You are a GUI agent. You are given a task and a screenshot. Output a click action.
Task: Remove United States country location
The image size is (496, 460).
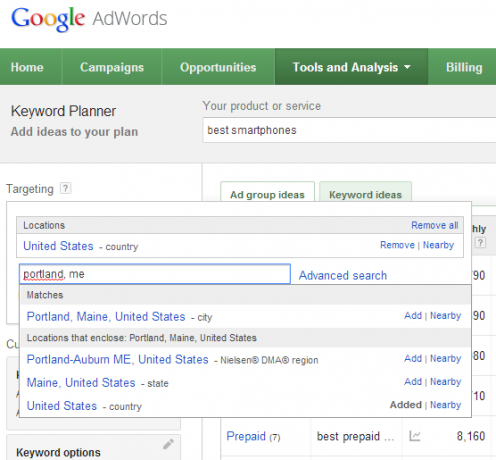pyautogui.click(x=397, y=245)
